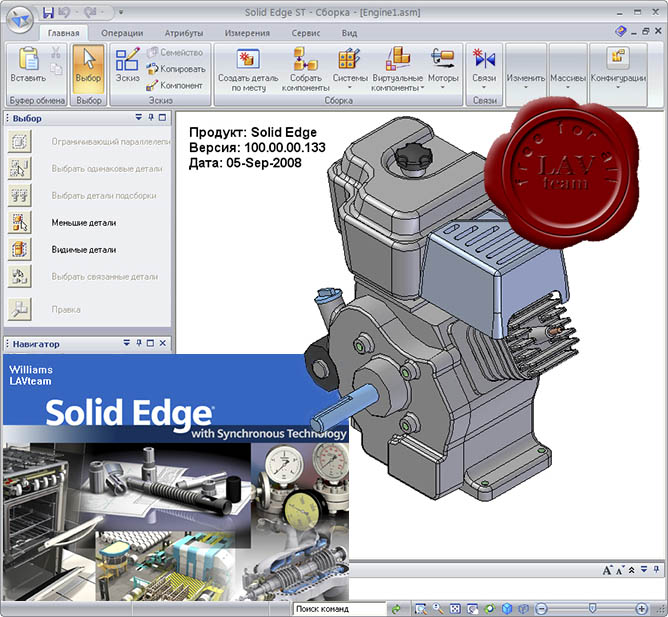
Task: Click the Компонент command
Action: [x=174, y=85]
